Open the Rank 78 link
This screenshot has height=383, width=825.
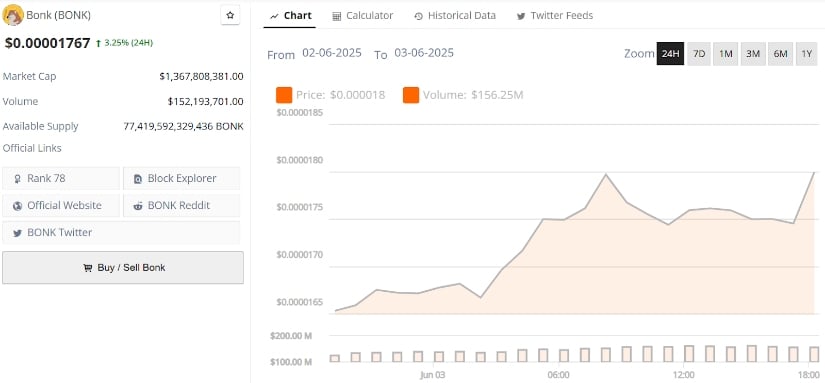click(x=61, y=178)
